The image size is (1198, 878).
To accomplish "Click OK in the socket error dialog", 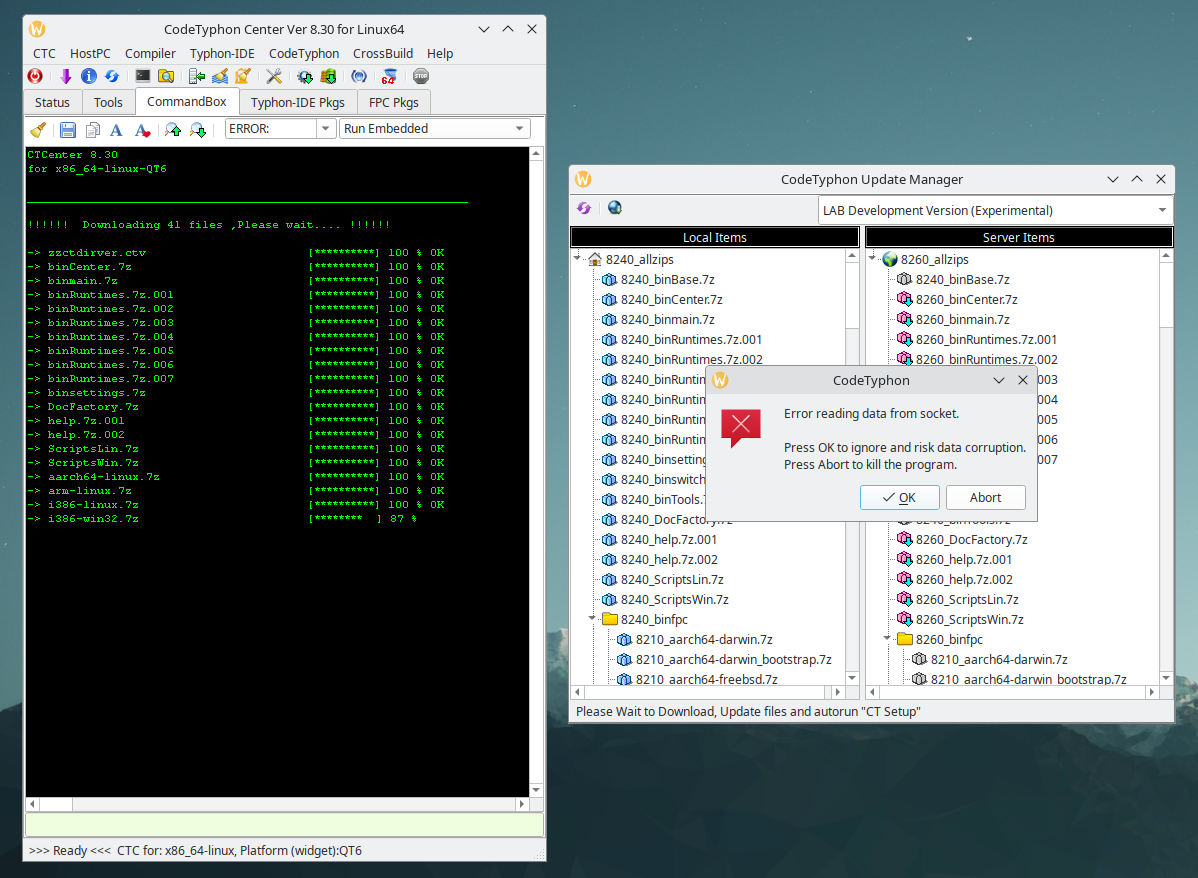I will tap(900, 497).
